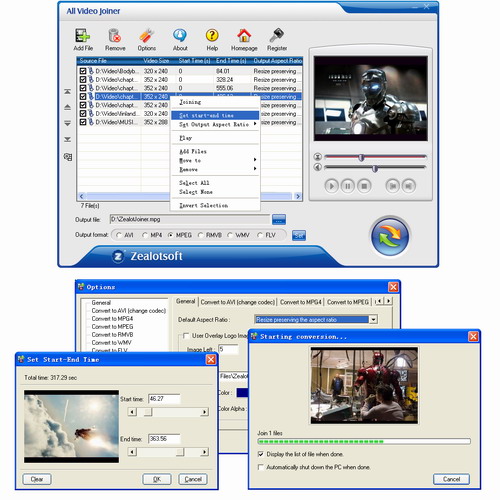Toggle 'Display the list of file when done'
Viewport: 500px width, 500px height.
coord(261,454)
